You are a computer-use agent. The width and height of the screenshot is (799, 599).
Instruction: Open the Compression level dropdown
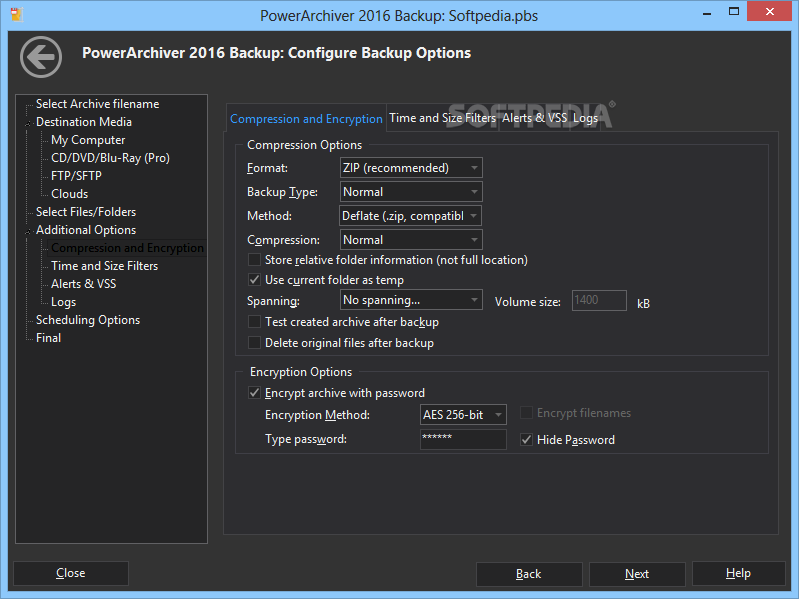click(x=411, y=240)
